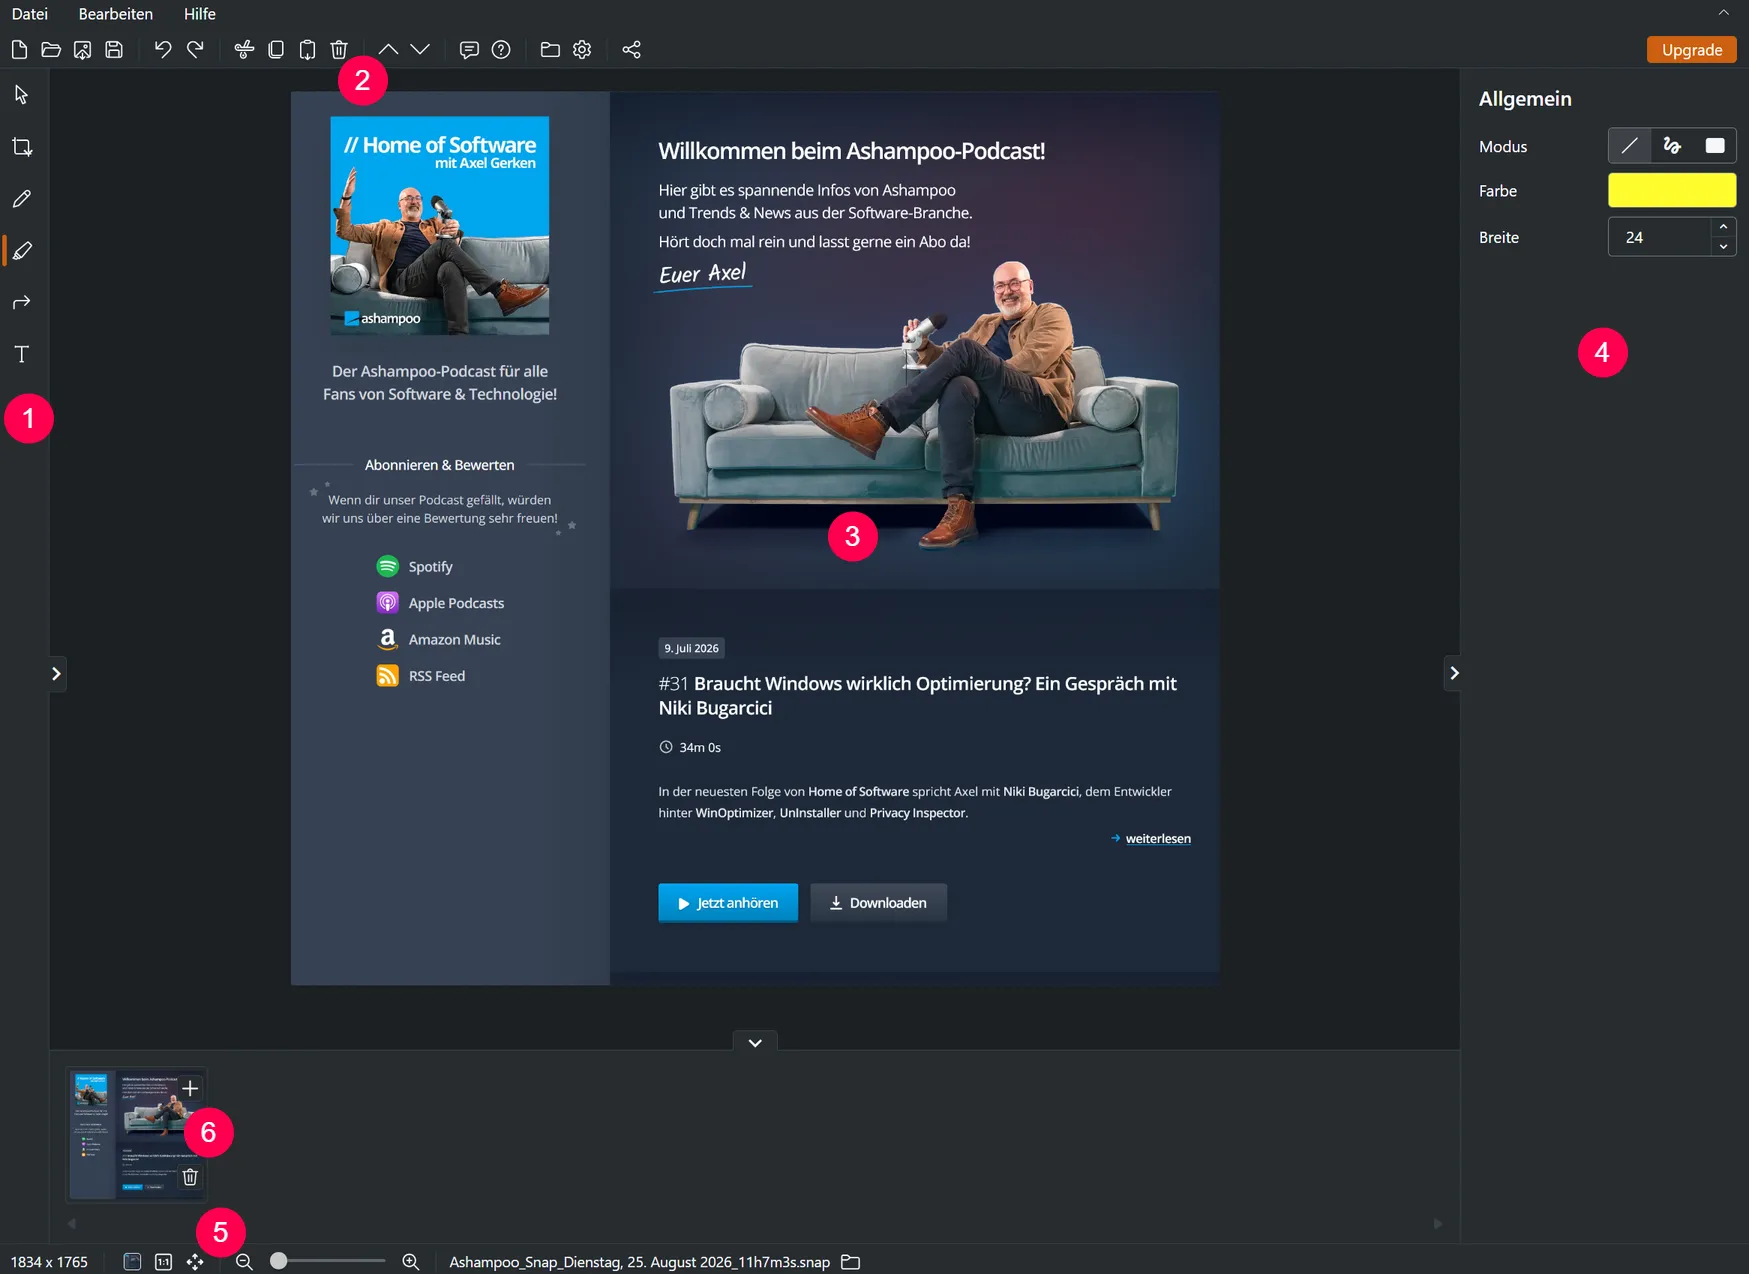
Task: Select the Highlighter marker tool
Action: (x=22, y=251)
